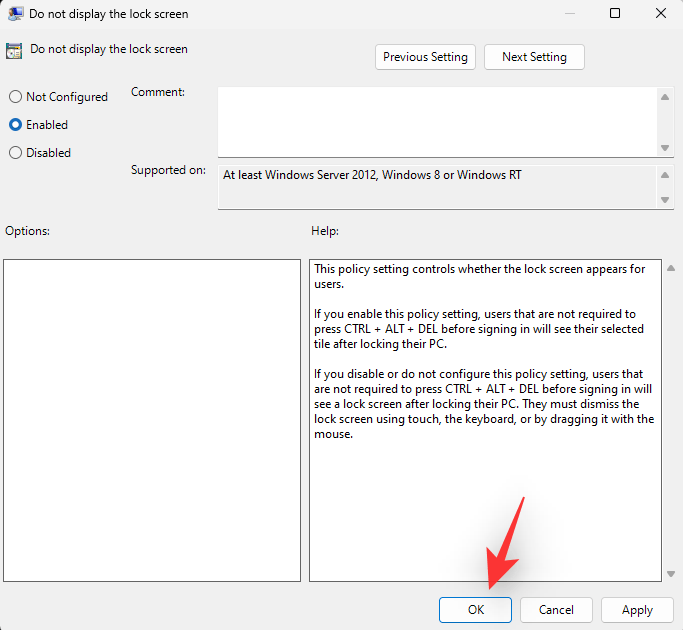
Task: Apply the policy setting
Action: [x=637, y=610]
